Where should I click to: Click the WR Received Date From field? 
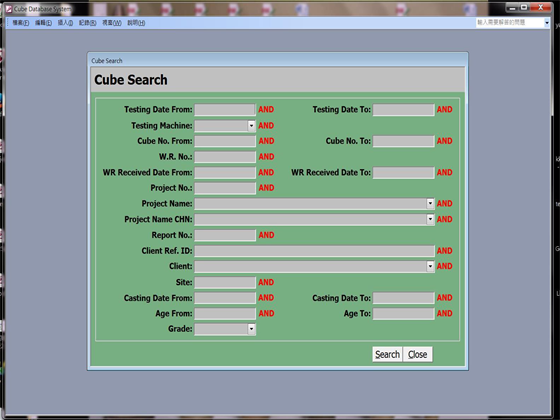click(225, 172)
